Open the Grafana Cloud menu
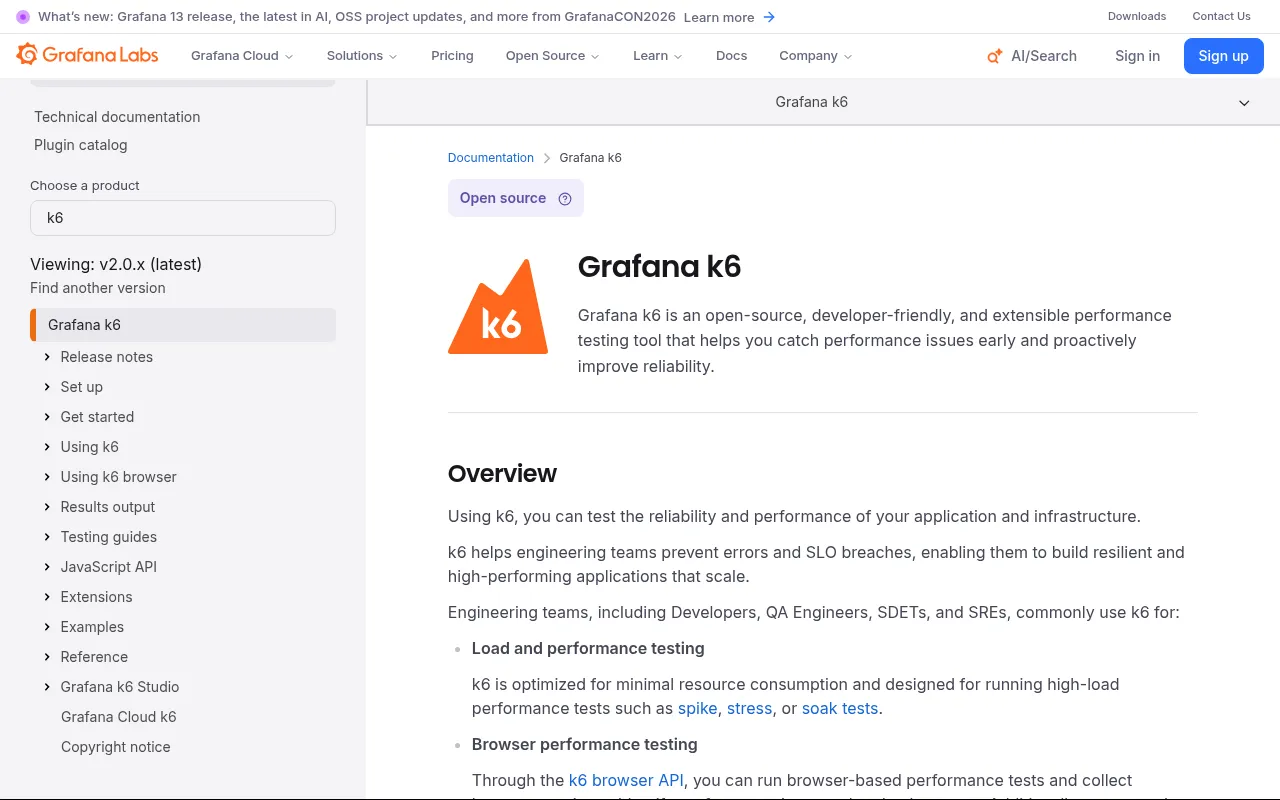The width and height of the screenshot is (1280, 800). 242,56
